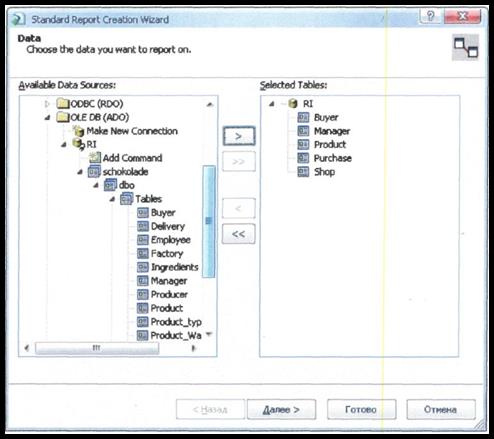The width and height of the screenshot is (494, 439).
Task: Select the Make New Connection label
Action: click(x=132, y=131)
